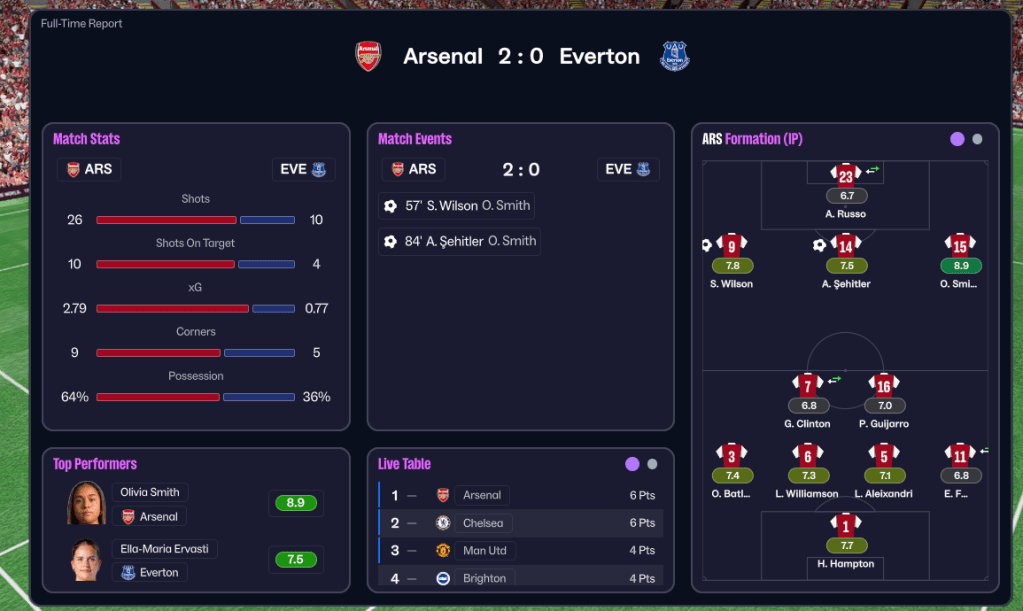
Task: Switch formation panel to the purple dot view
Action: (x=957, y=139)
